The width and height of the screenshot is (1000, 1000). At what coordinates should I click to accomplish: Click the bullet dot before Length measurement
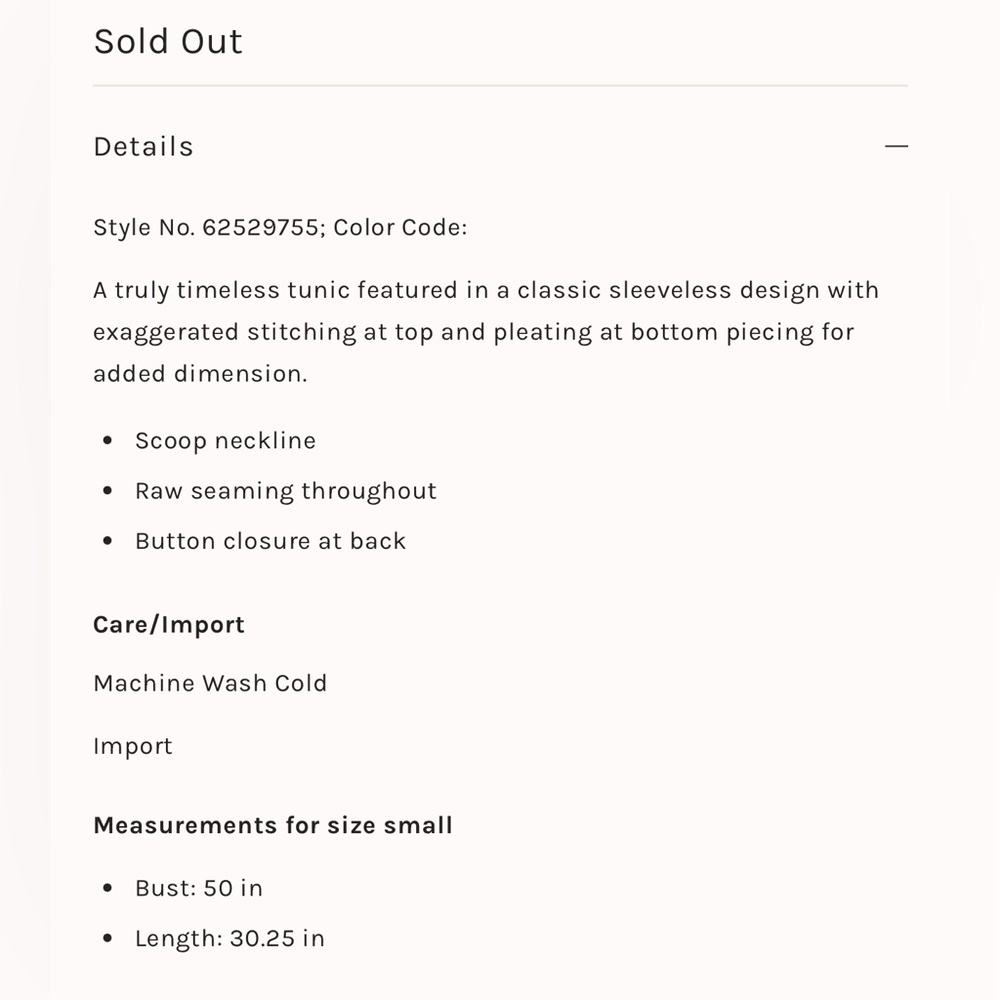107,939
